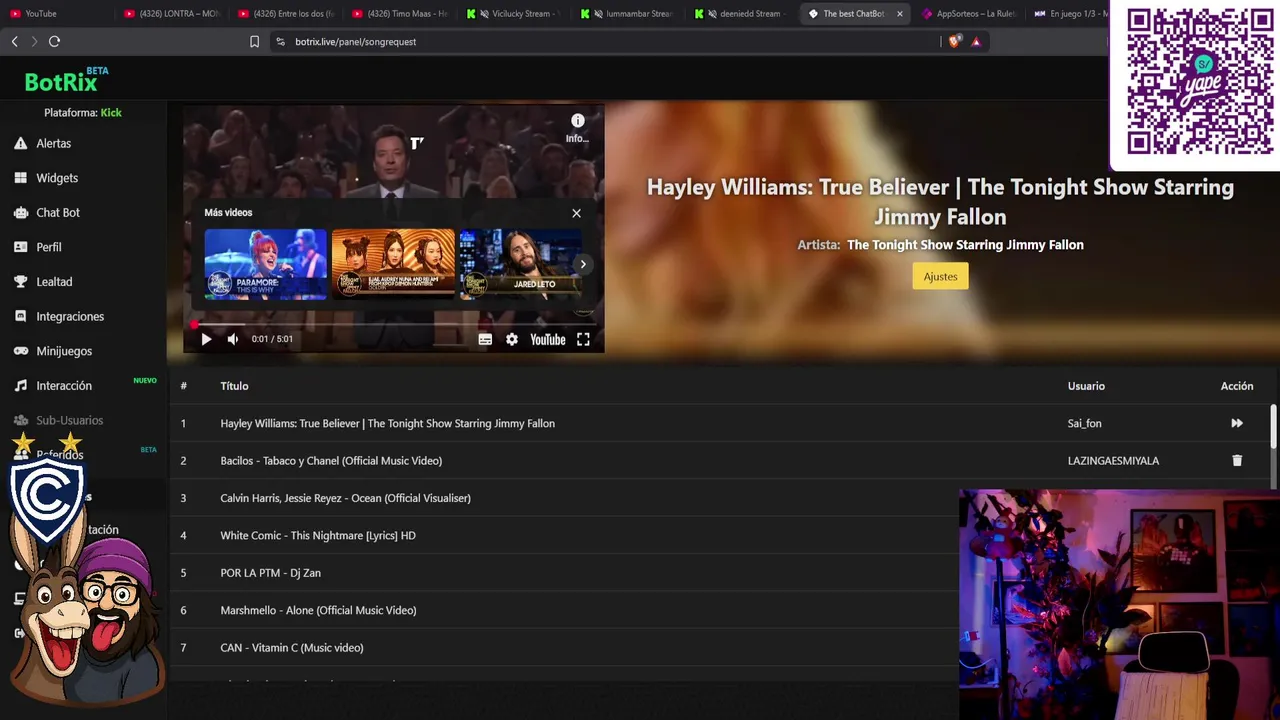Open Integraciones in the sidebar
Image resolution: width=1280 pixels, height=720 pixels.
[70, 316]
